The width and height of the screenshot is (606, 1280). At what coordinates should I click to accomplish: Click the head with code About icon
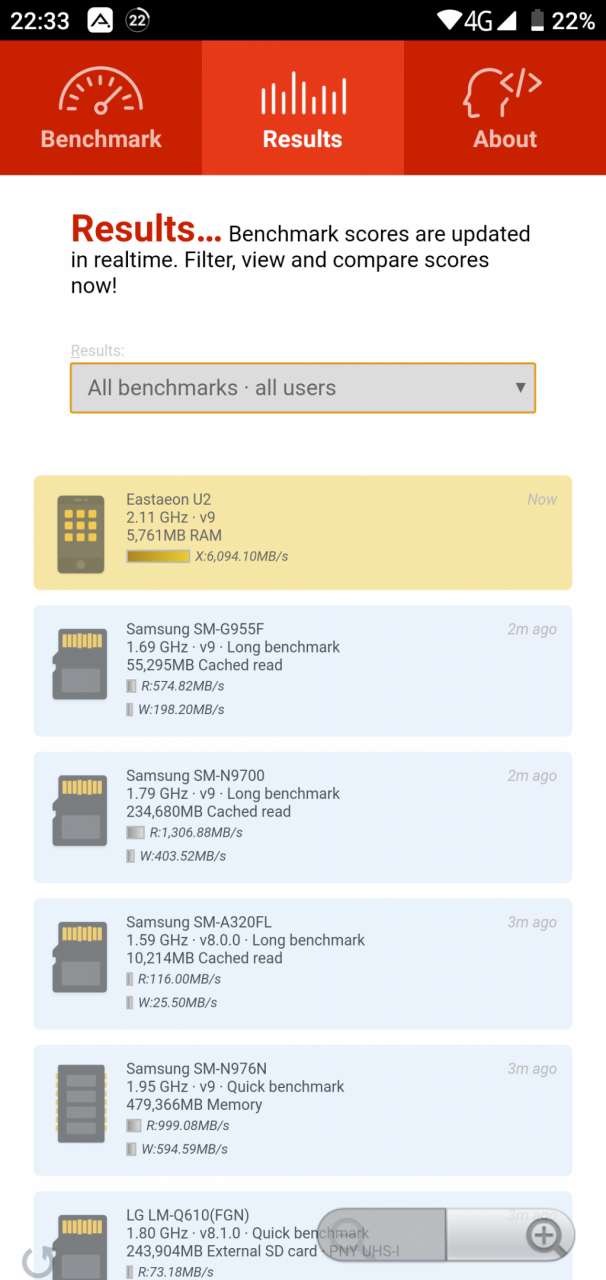point(502,93)
